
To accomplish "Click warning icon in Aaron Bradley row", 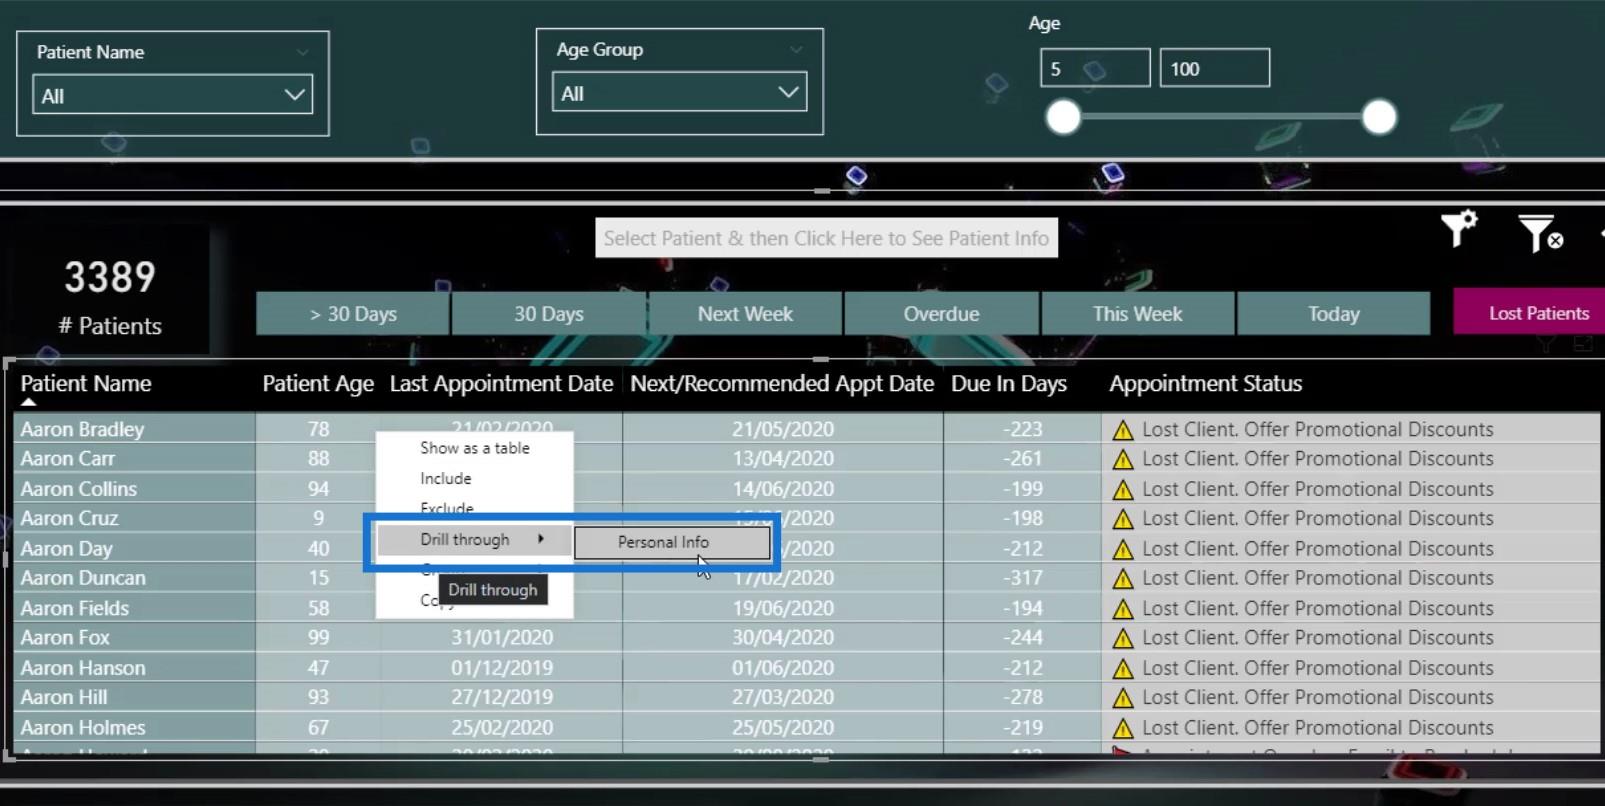I will point(1123,430).
